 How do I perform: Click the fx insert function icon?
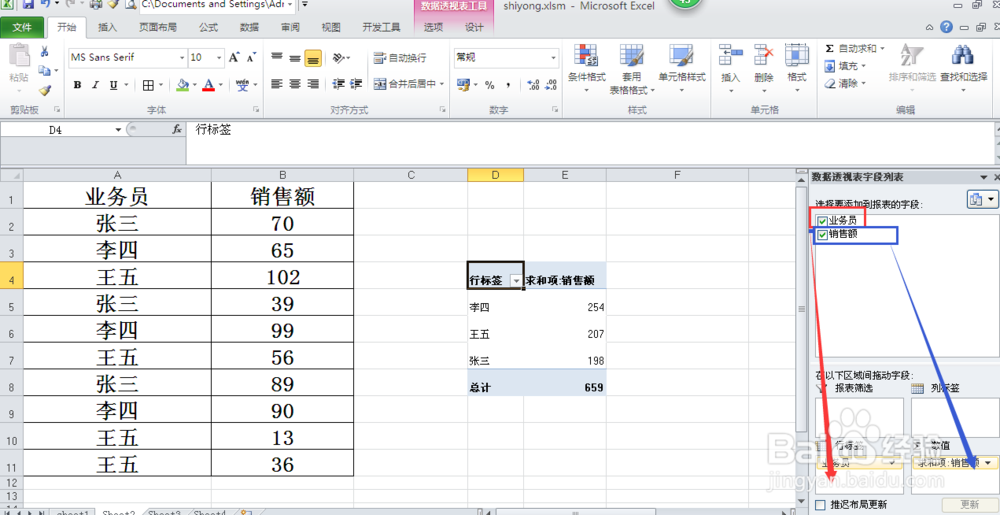point(177,129)
